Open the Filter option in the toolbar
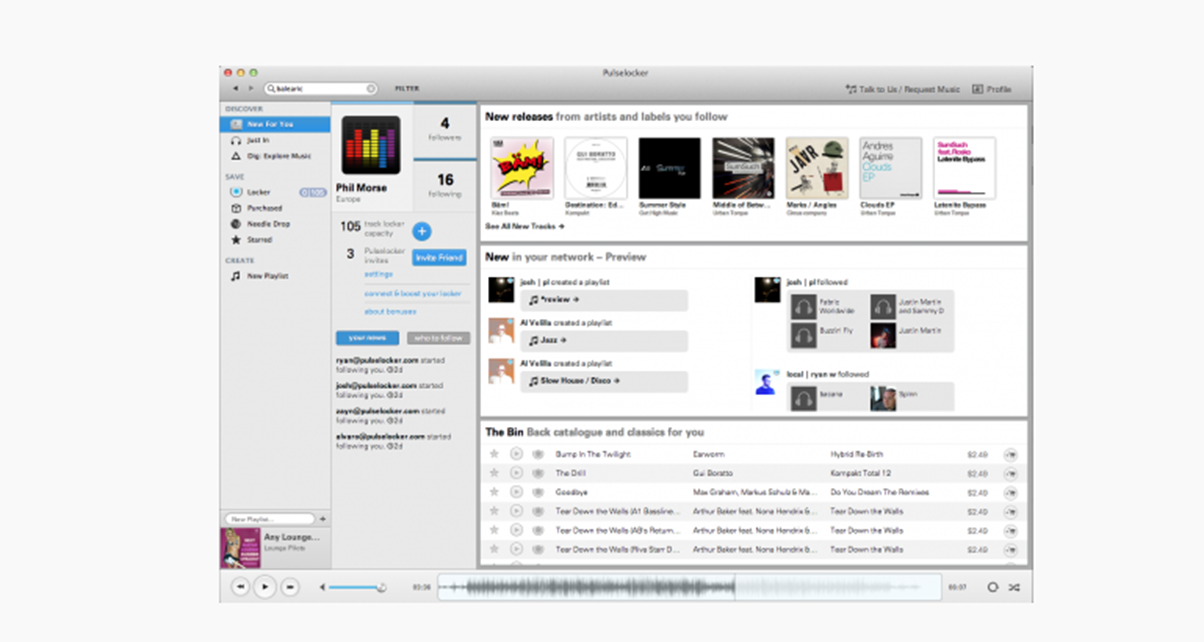 pyautogui.click(x=406, y=89)
